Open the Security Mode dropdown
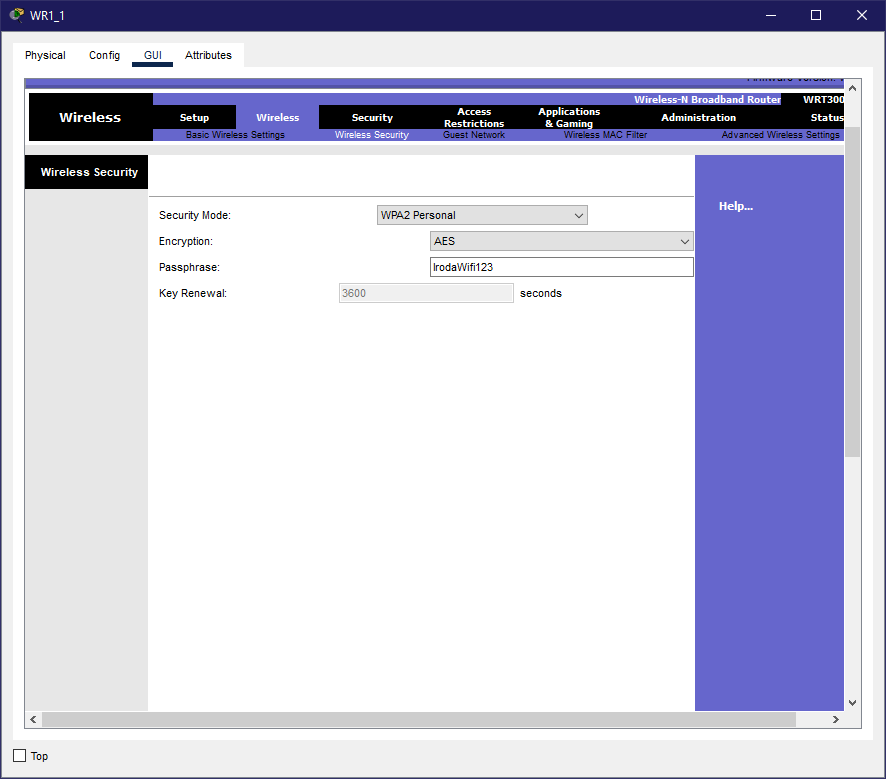886x779 pixels. (x=482, y=215)
